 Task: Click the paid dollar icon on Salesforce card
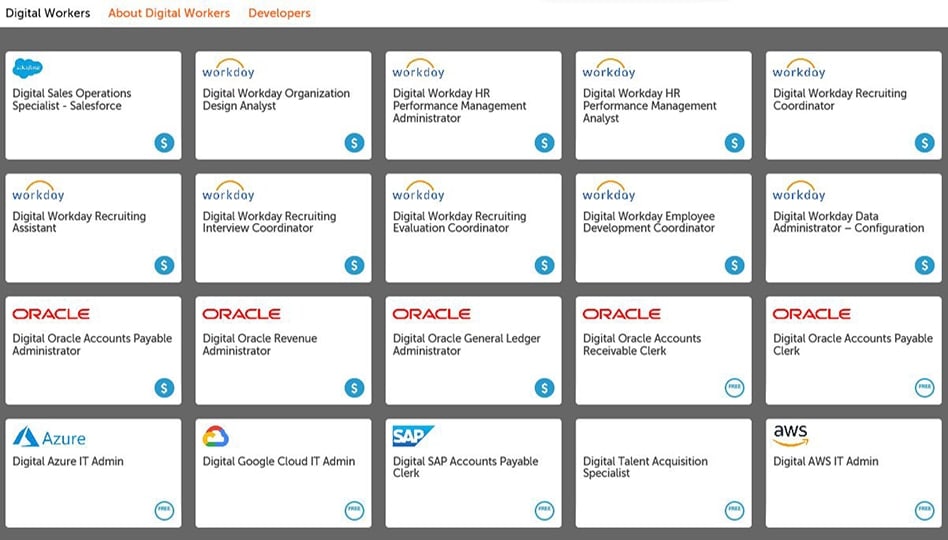164,143
